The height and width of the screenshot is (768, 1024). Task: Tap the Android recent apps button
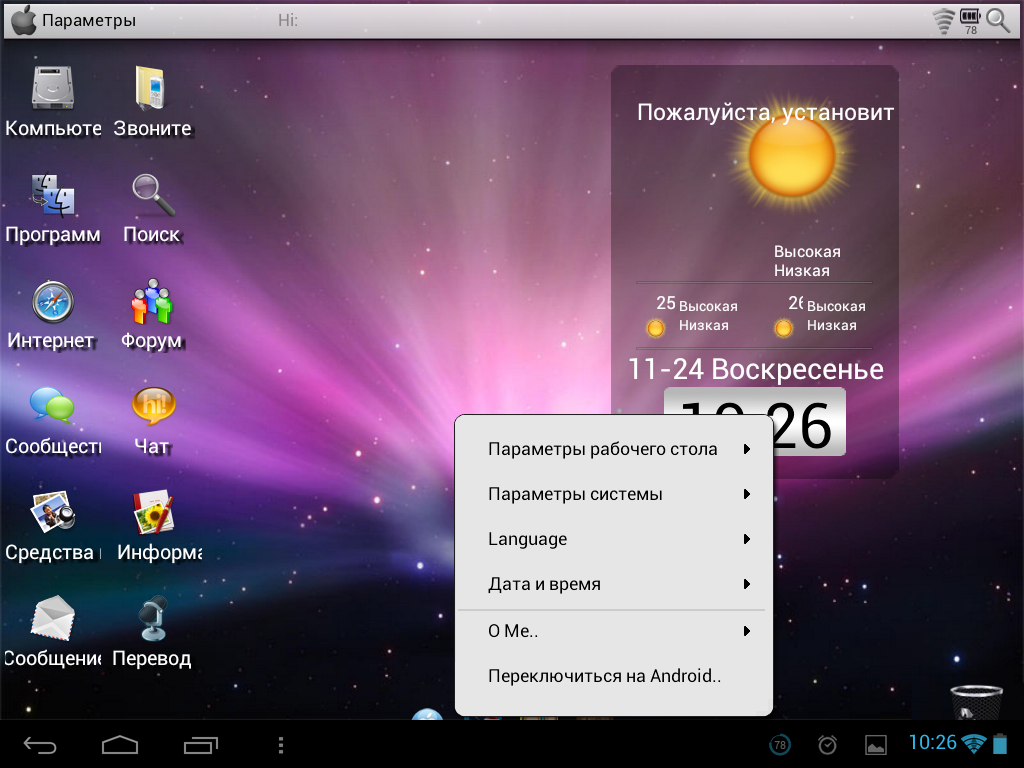(200, 744)
